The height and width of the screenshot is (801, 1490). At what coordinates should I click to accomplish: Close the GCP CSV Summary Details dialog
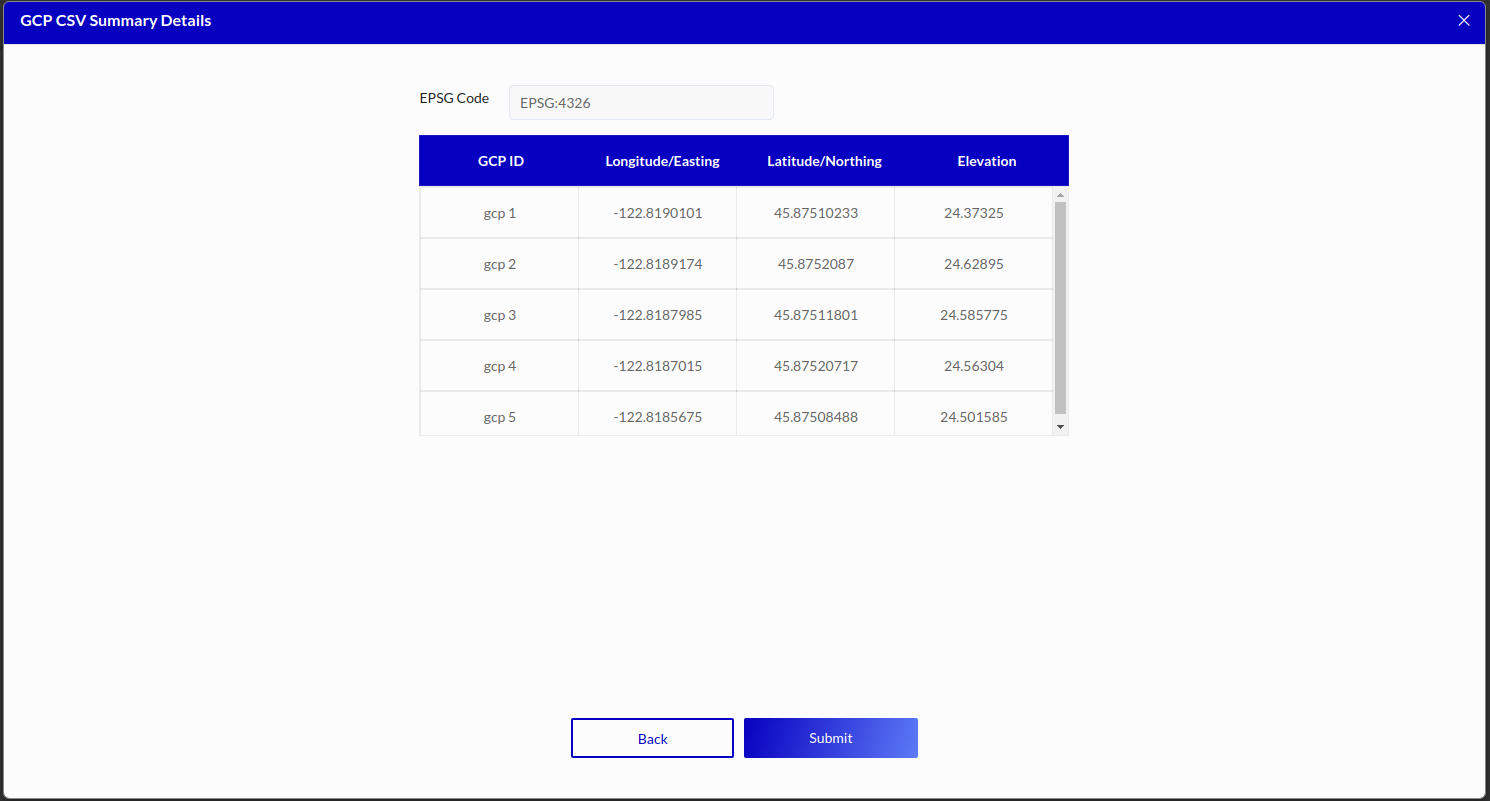[1464, 20]
